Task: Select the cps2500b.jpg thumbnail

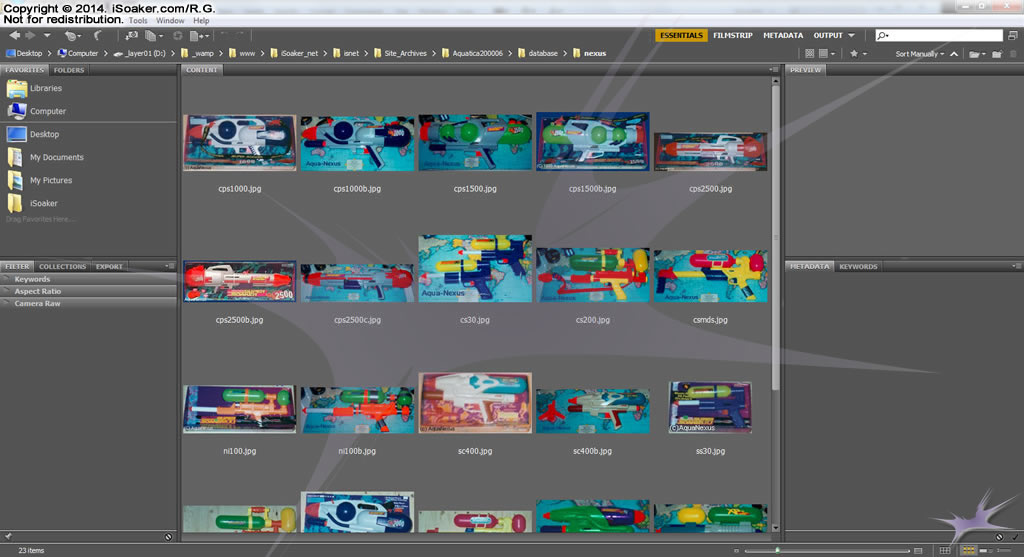Action: click(240, 281)
